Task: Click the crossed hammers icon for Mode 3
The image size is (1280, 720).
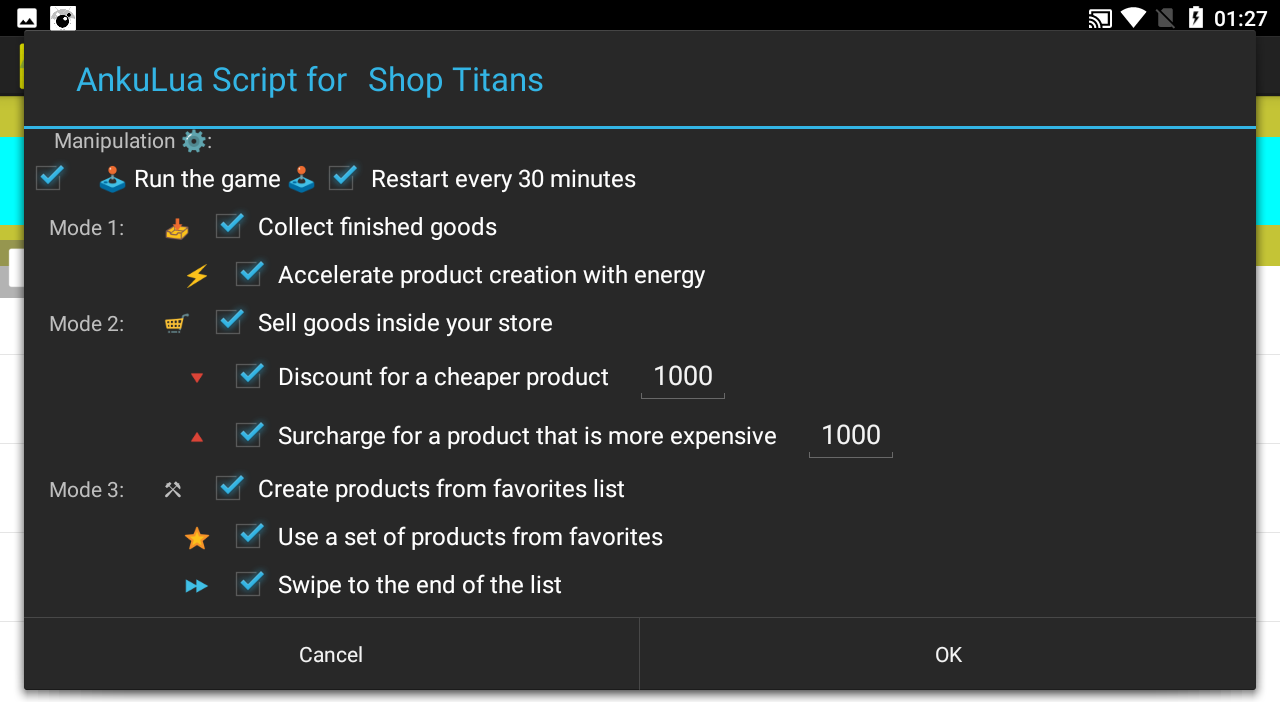Action: click(173, 490)
